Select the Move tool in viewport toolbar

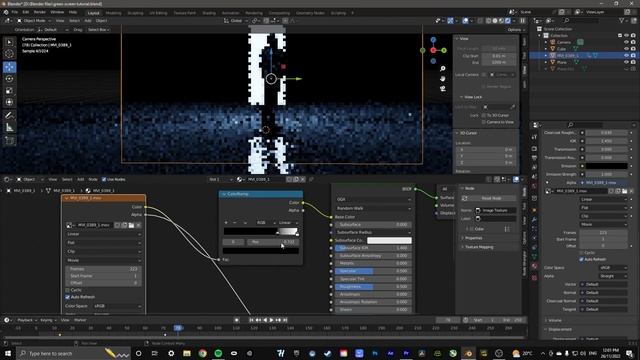(9, 67)
